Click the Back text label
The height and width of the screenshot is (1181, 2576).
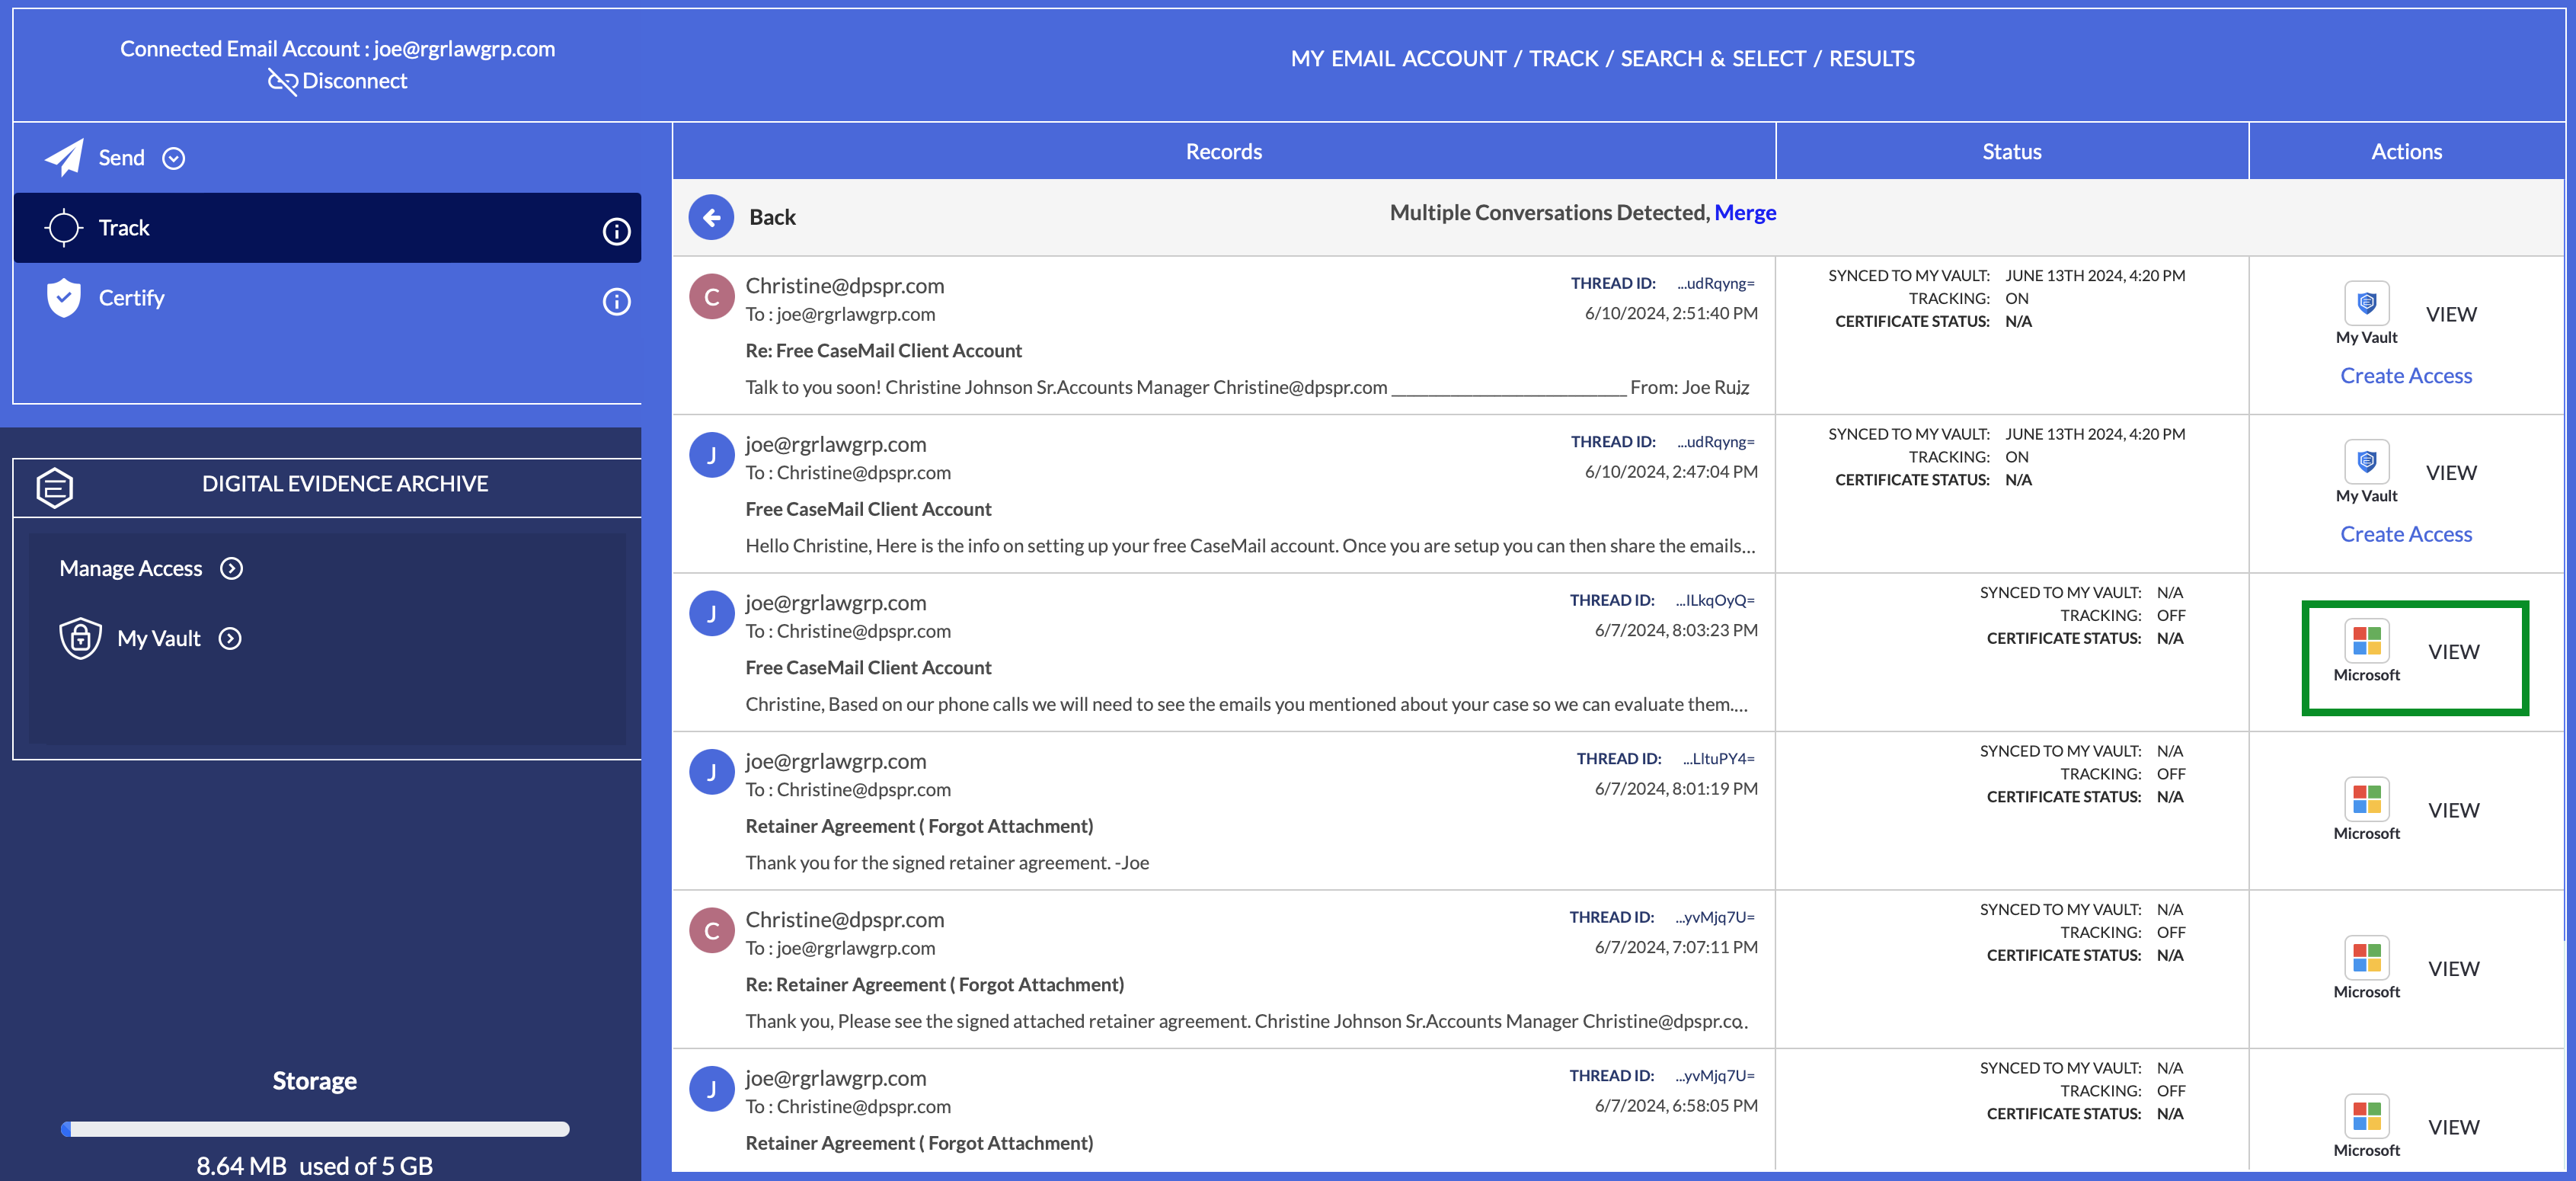773,217
